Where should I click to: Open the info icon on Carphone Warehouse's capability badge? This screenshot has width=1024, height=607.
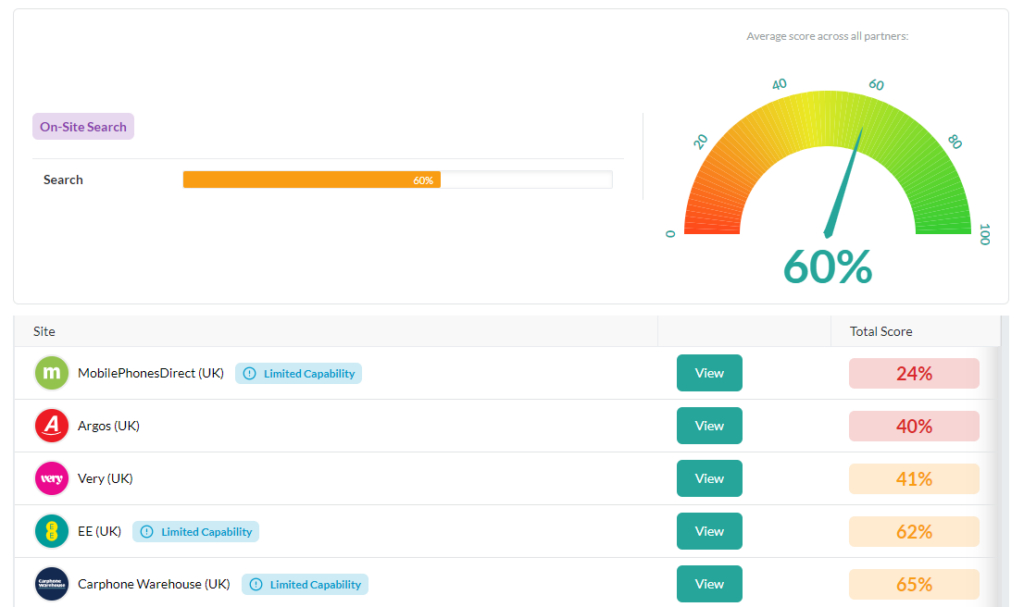(x=254, y=584)
